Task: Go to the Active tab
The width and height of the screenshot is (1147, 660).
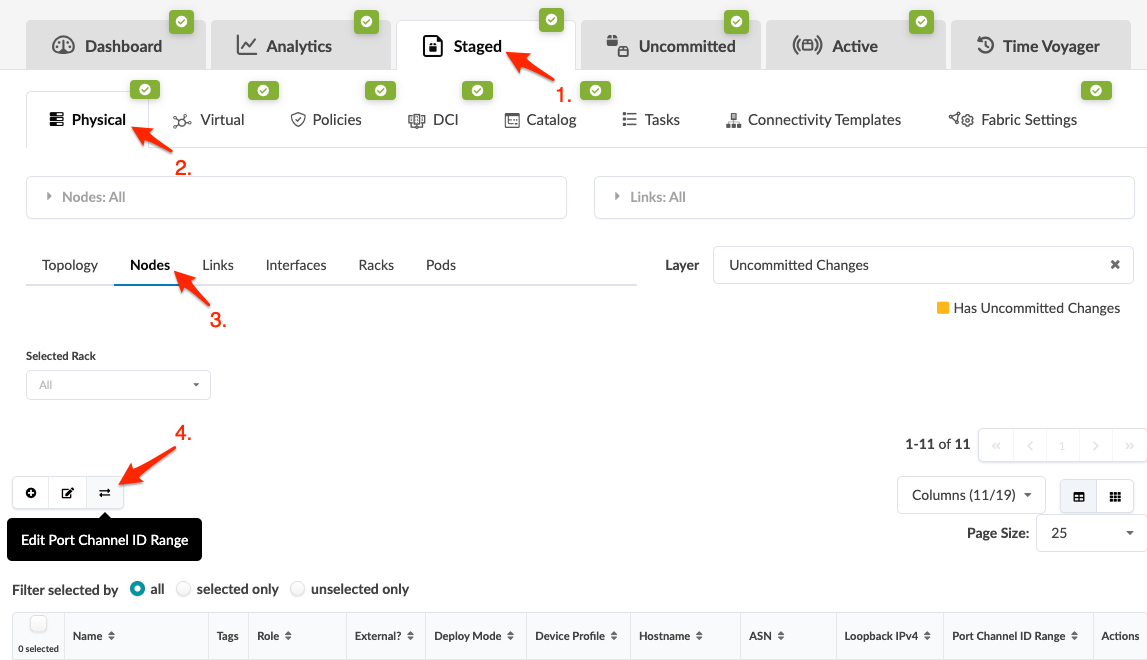Action: 856,45
